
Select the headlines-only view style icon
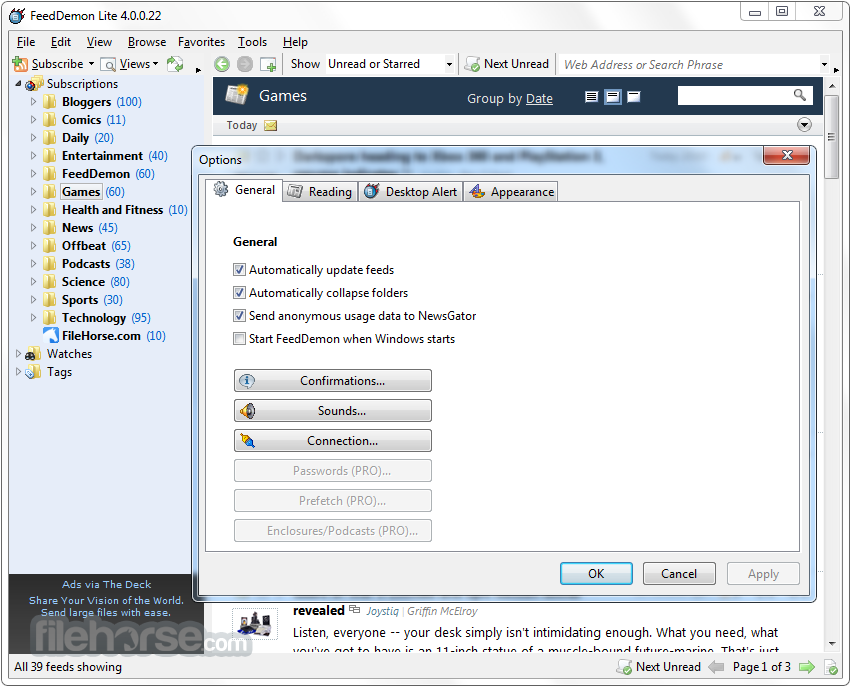pyautogui.click(x=592, y=97)
